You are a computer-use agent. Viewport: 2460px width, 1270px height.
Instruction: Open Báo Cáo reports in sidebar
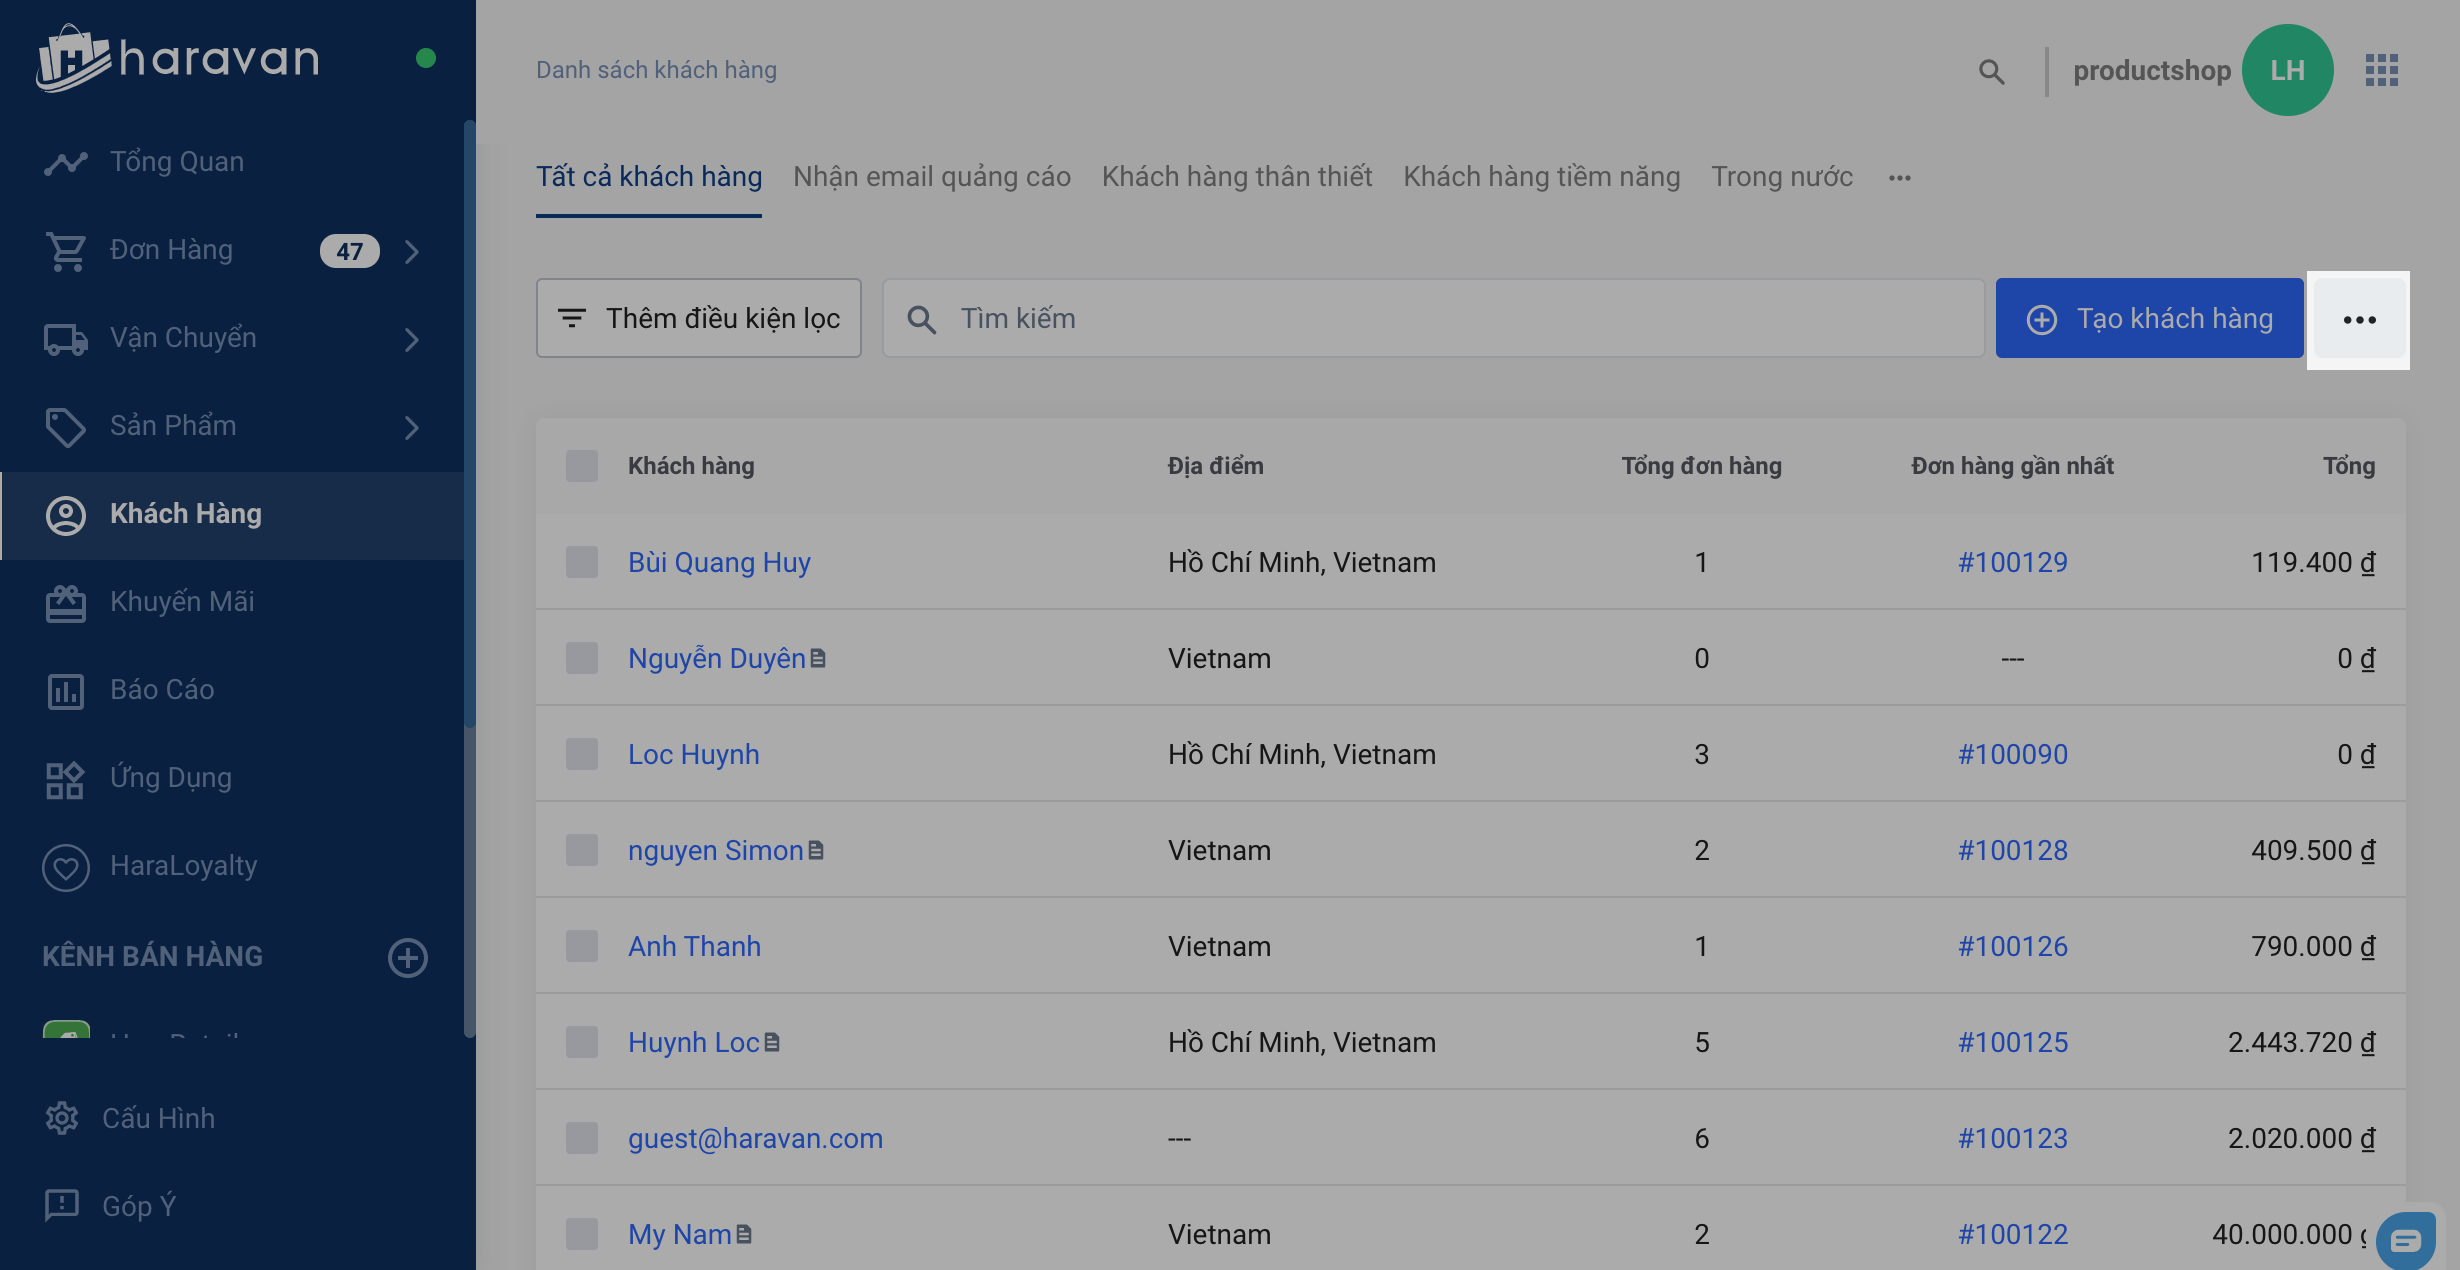(161, 690)
